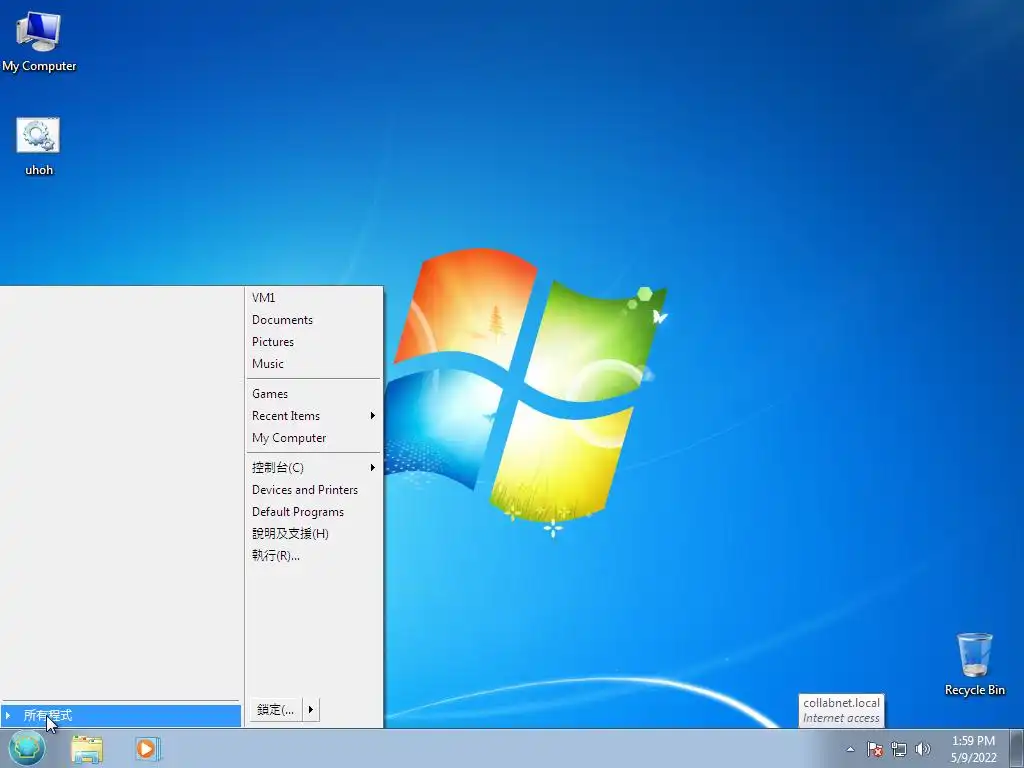Open My Computer in the Start menu

[313, 438]
